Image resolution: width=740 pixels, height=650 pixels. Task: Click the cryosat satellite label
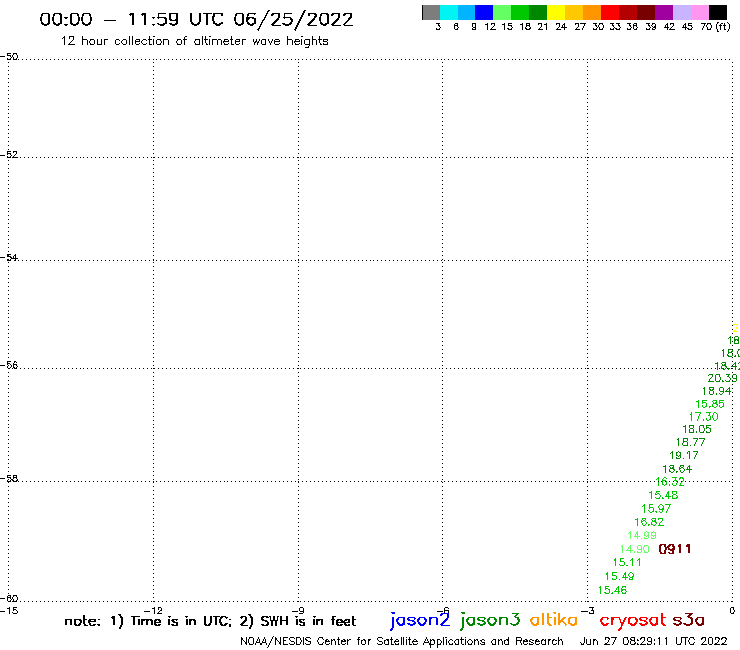[x=633, y=621]
